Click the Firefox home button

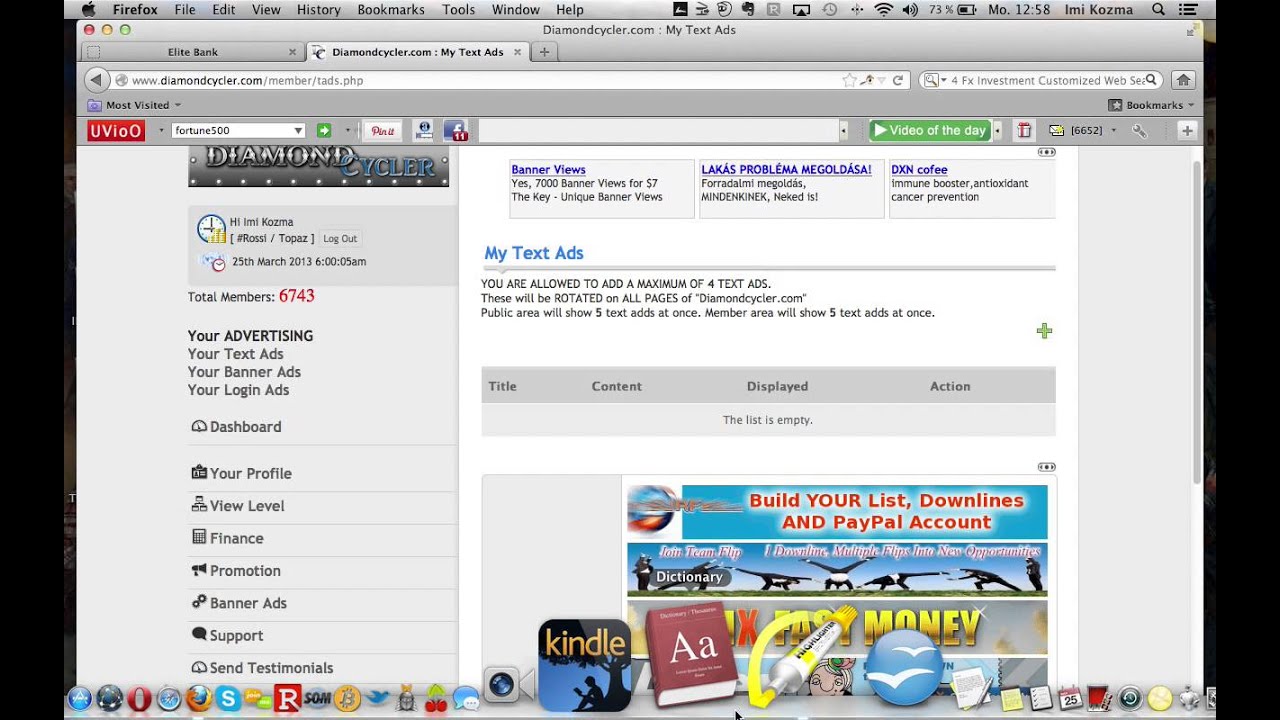(1183, 80)
